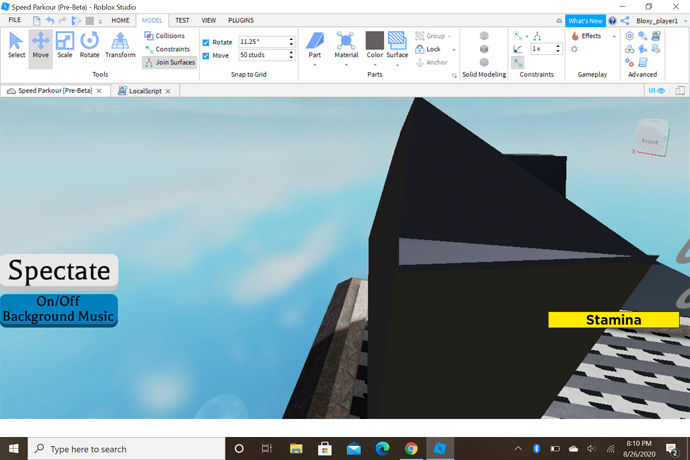Choose the Rotate tool
This screenshot has height=460, width=690.
(x=89, y=45)
